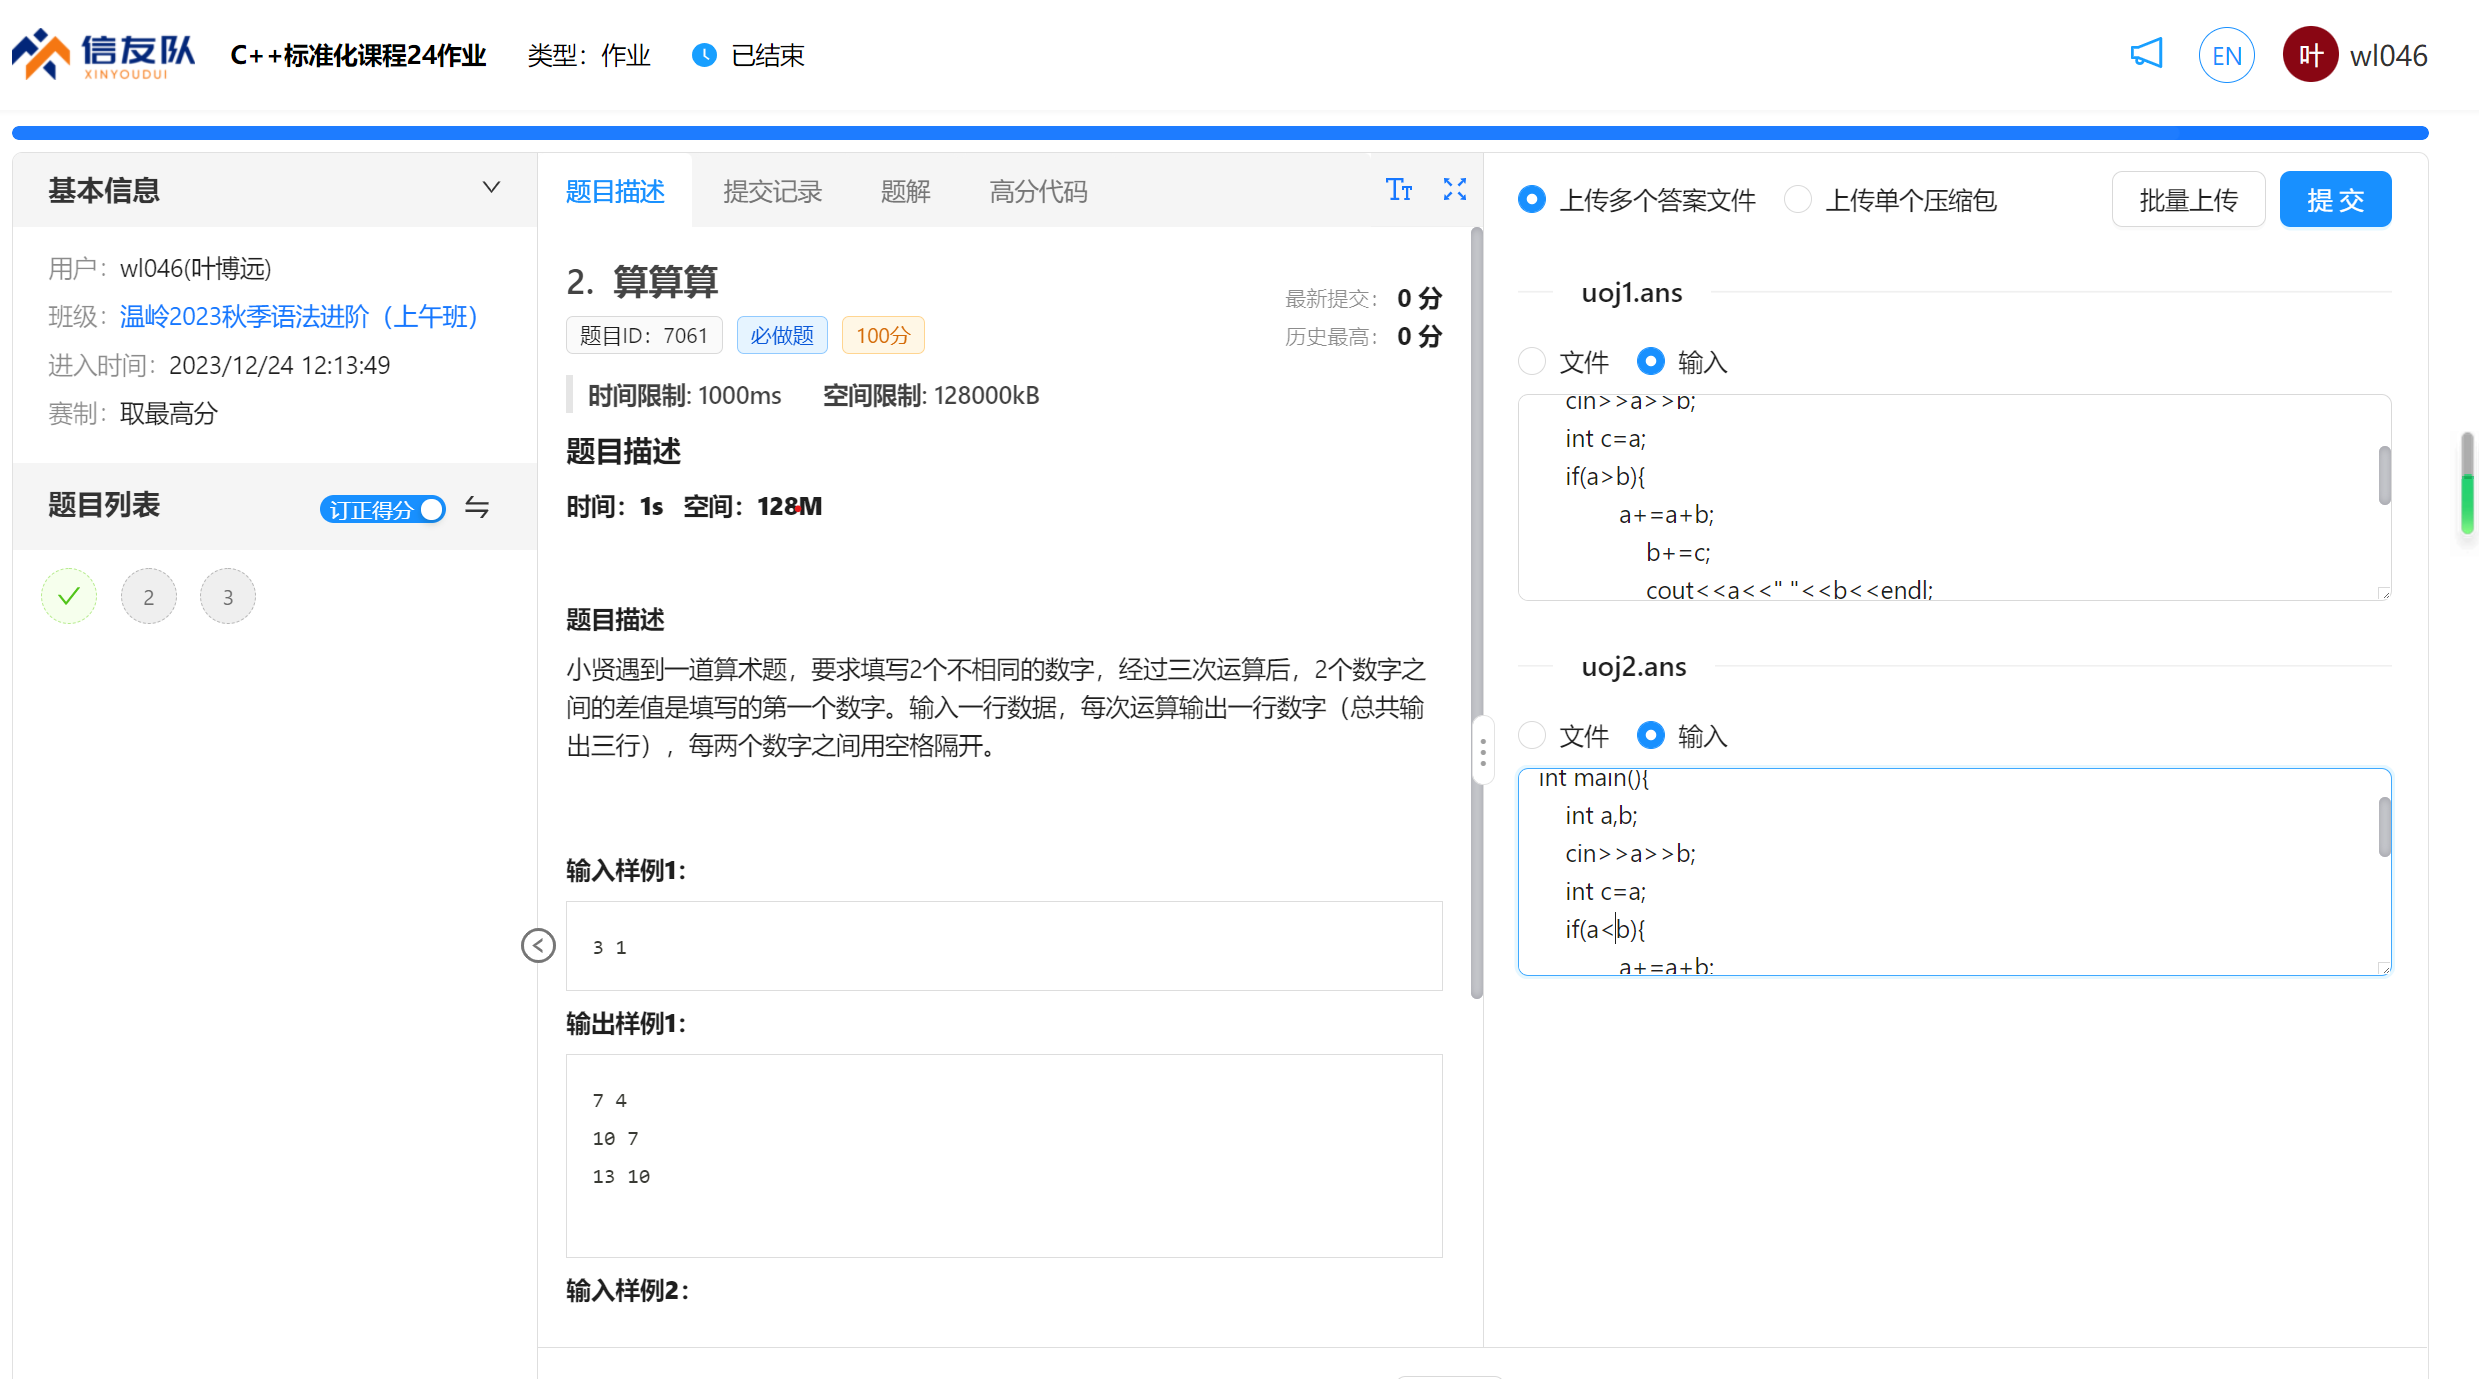The image size is (2479, 1379).
Task: Open problem 2 in the list
Action: tap(148, 597)
